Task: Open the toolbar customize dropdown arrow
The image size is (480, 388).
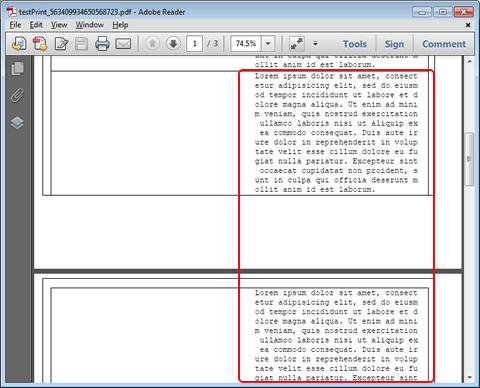Action: click(x=315, y=44)
